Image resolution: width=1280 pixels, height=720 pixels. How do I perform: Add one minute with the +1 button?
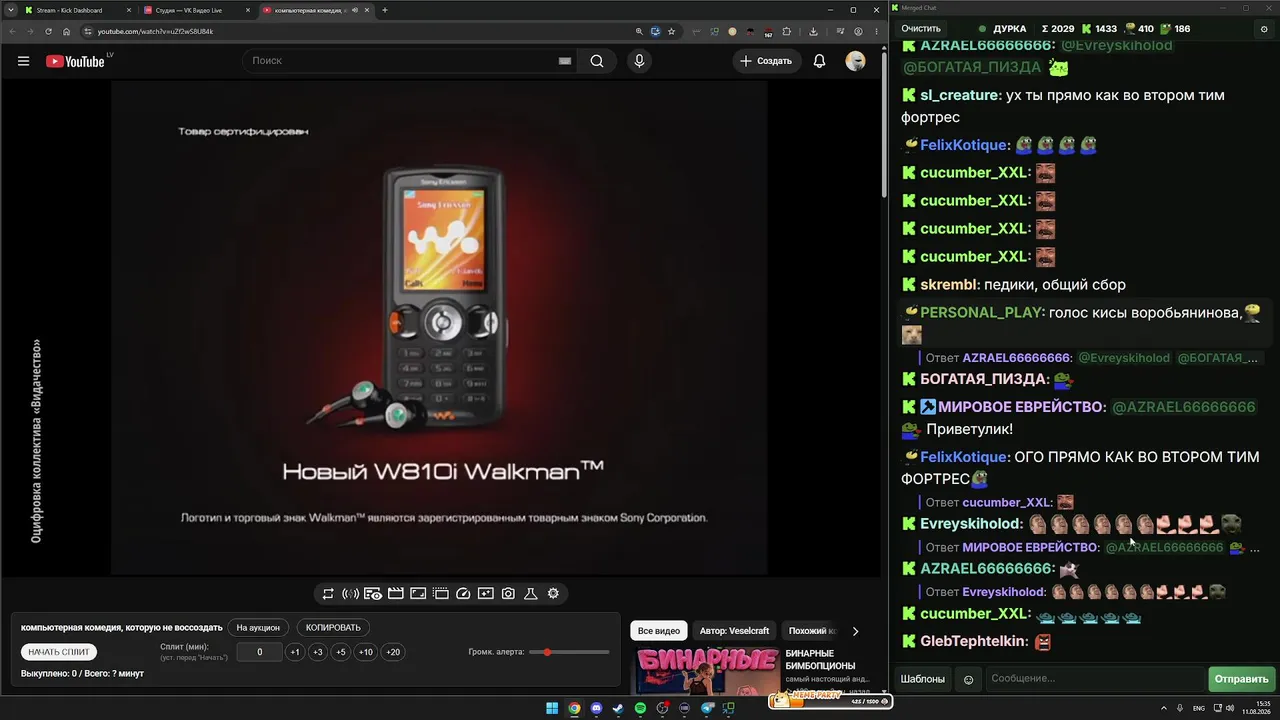294,652
